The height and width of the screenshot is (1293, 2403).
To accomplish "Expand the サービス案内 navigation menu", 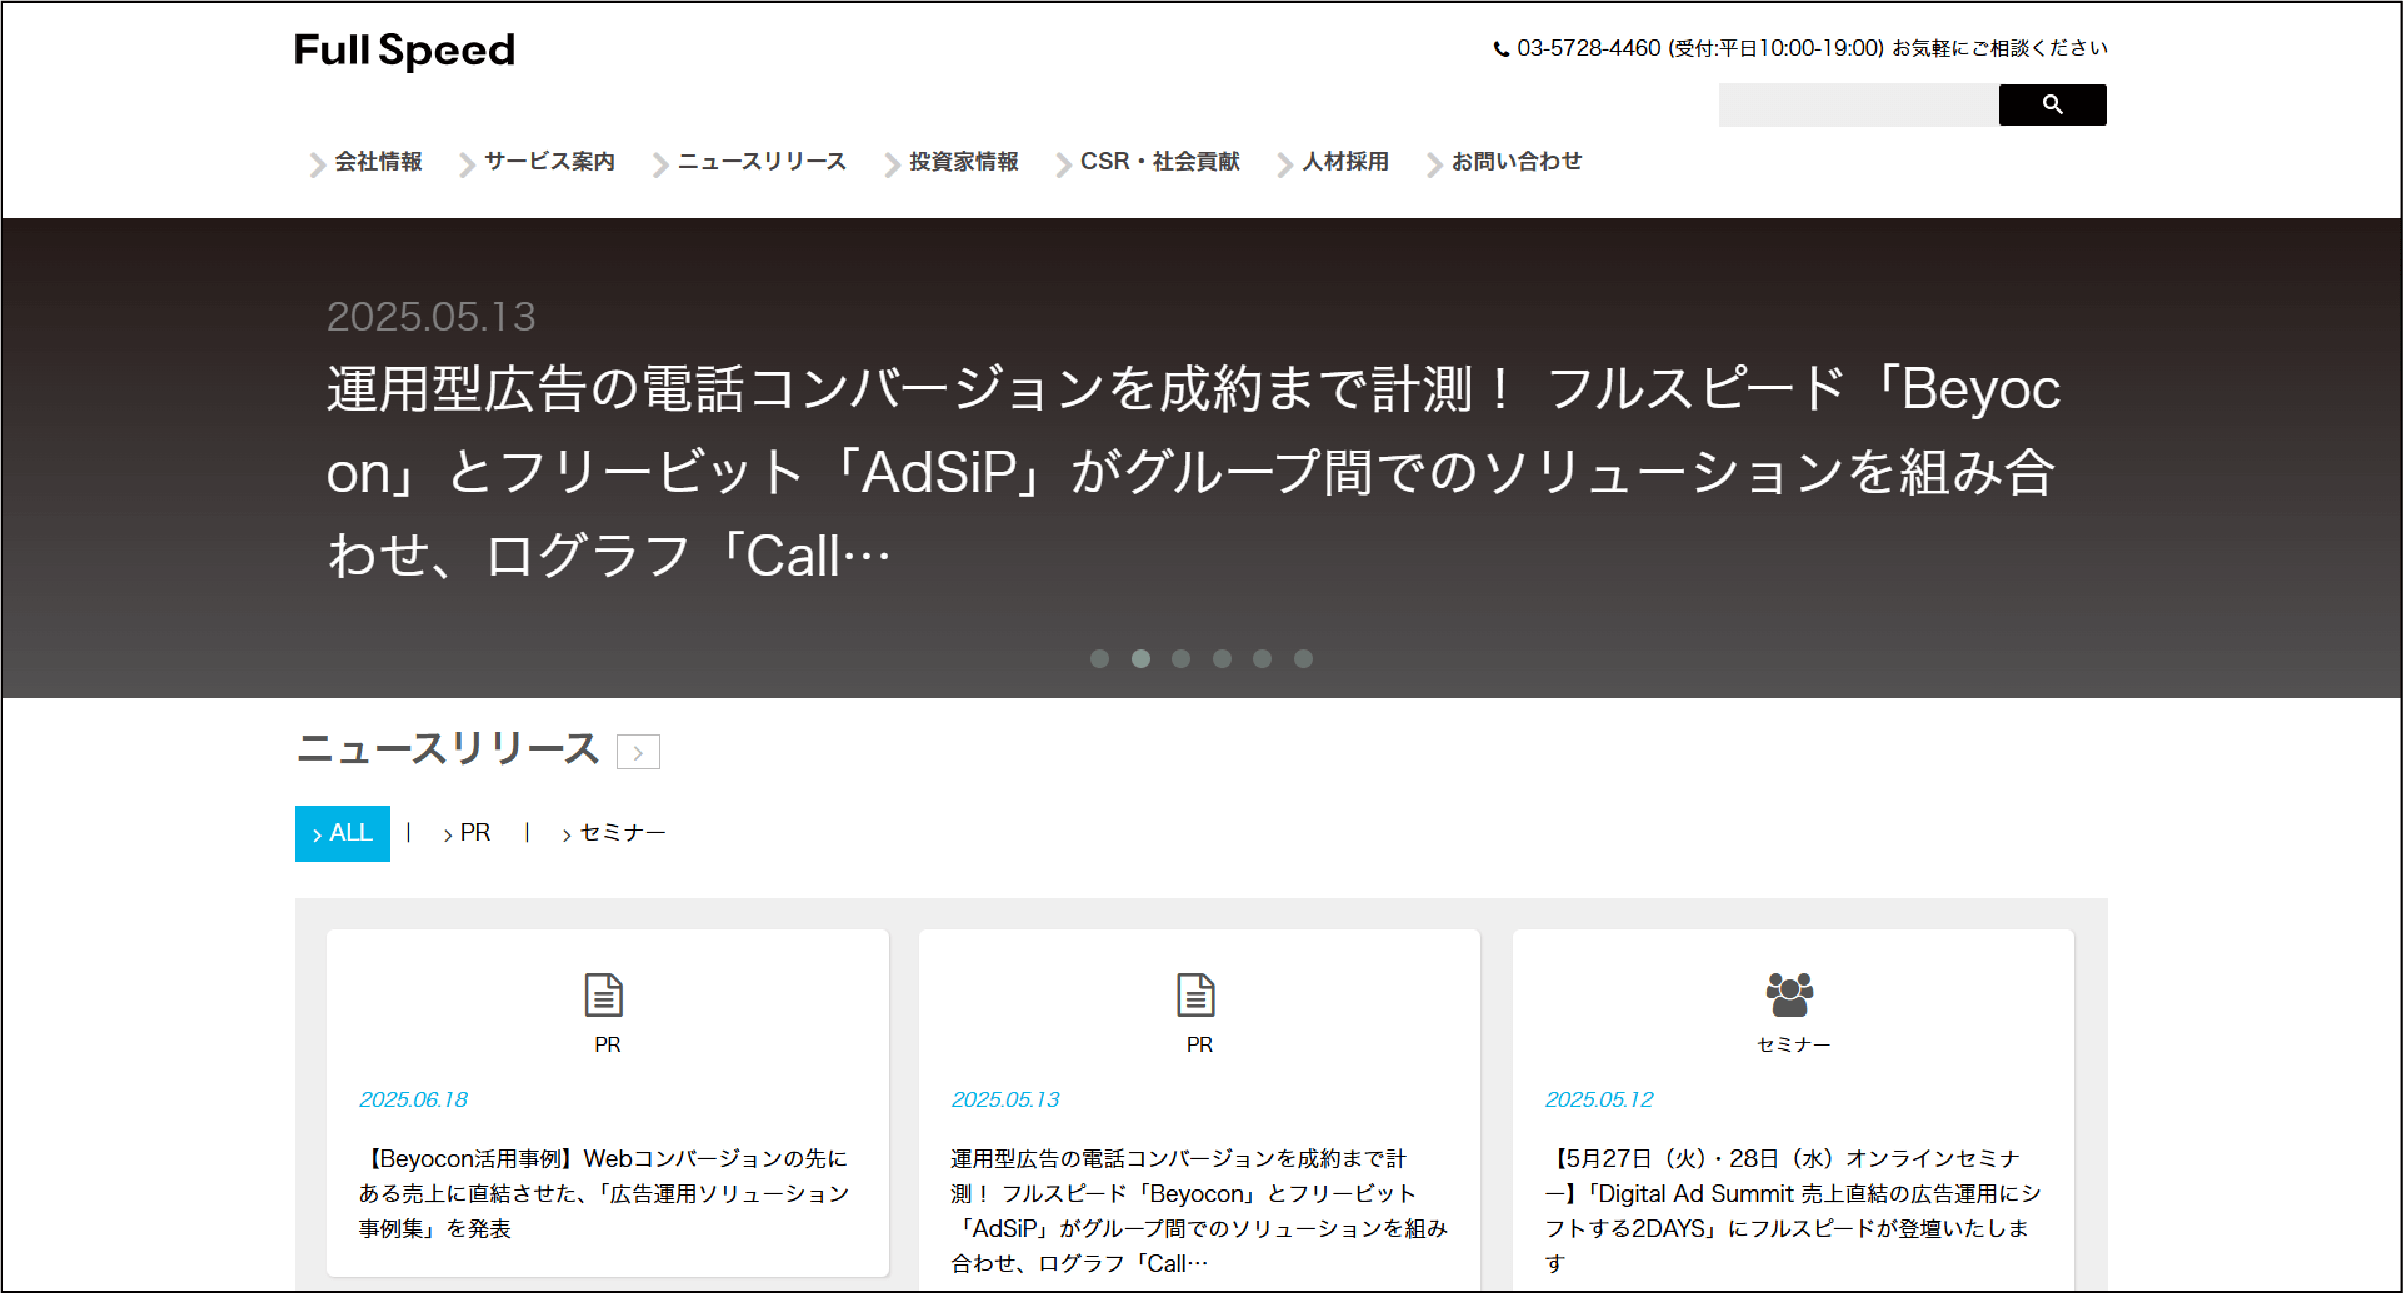I will pos(548,162).
